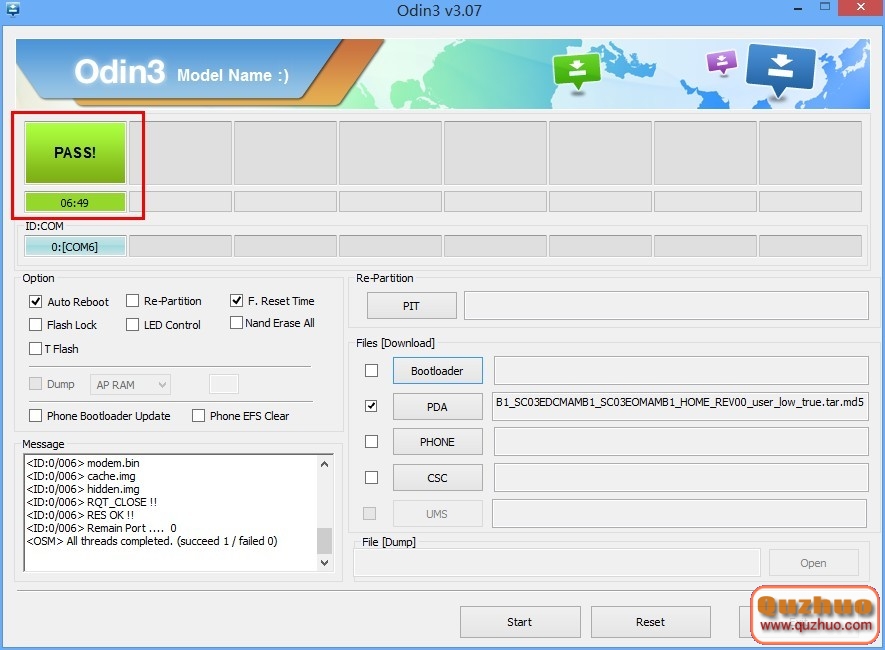The height and width of the screenshot is (650, 885).
Task: Enable Phone Bootloader Update checkbox
Action: click(x=36, y=416)
